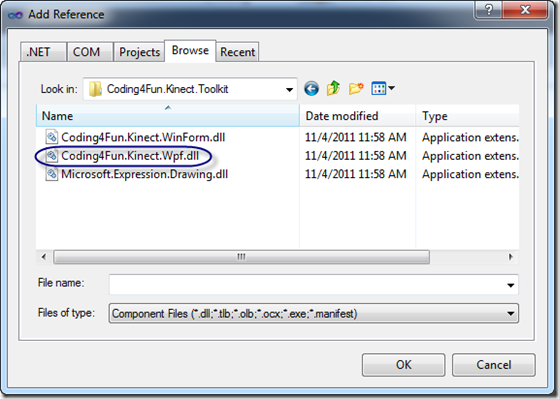The width and height of the screenshot is (559, 399).
Task: Create a new folder
Action: click(x=356, y=88)
